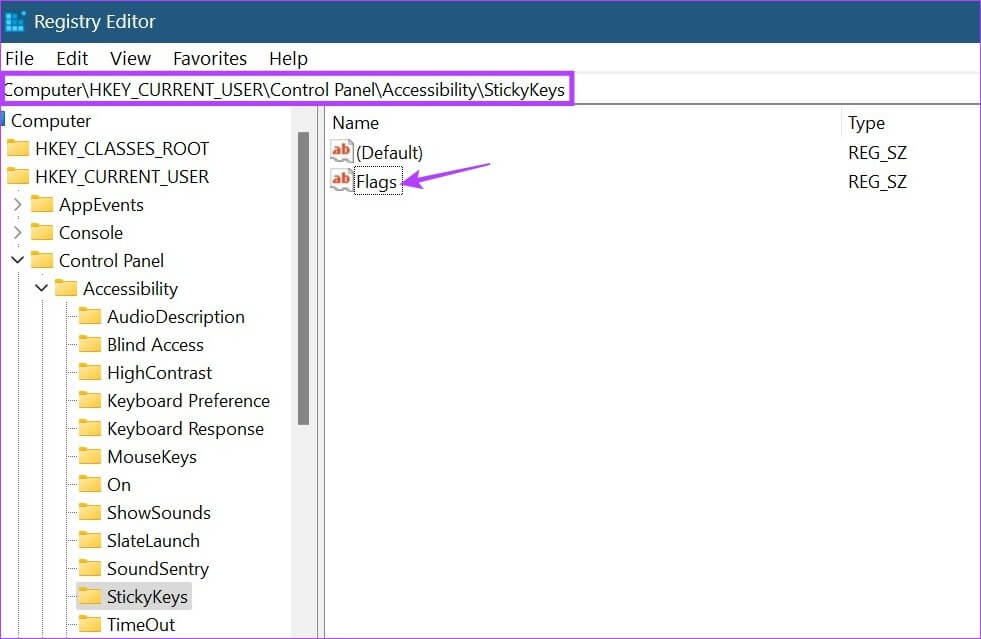Select the SoundSentry folder icon
This screenshot has width=981, height=639.
point(90,568)
